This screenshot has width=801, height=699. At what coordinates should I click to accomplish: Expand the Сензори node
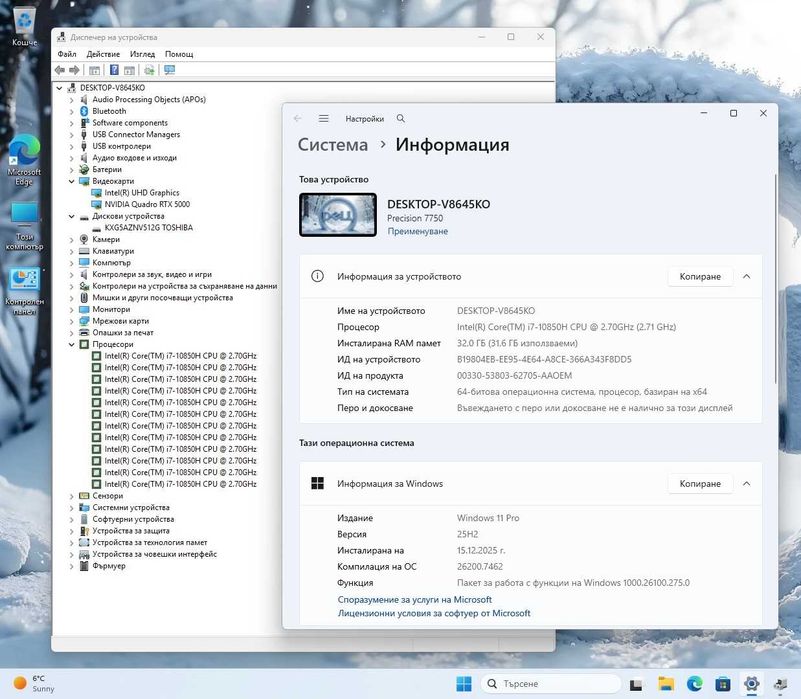[x=72, y=496]
